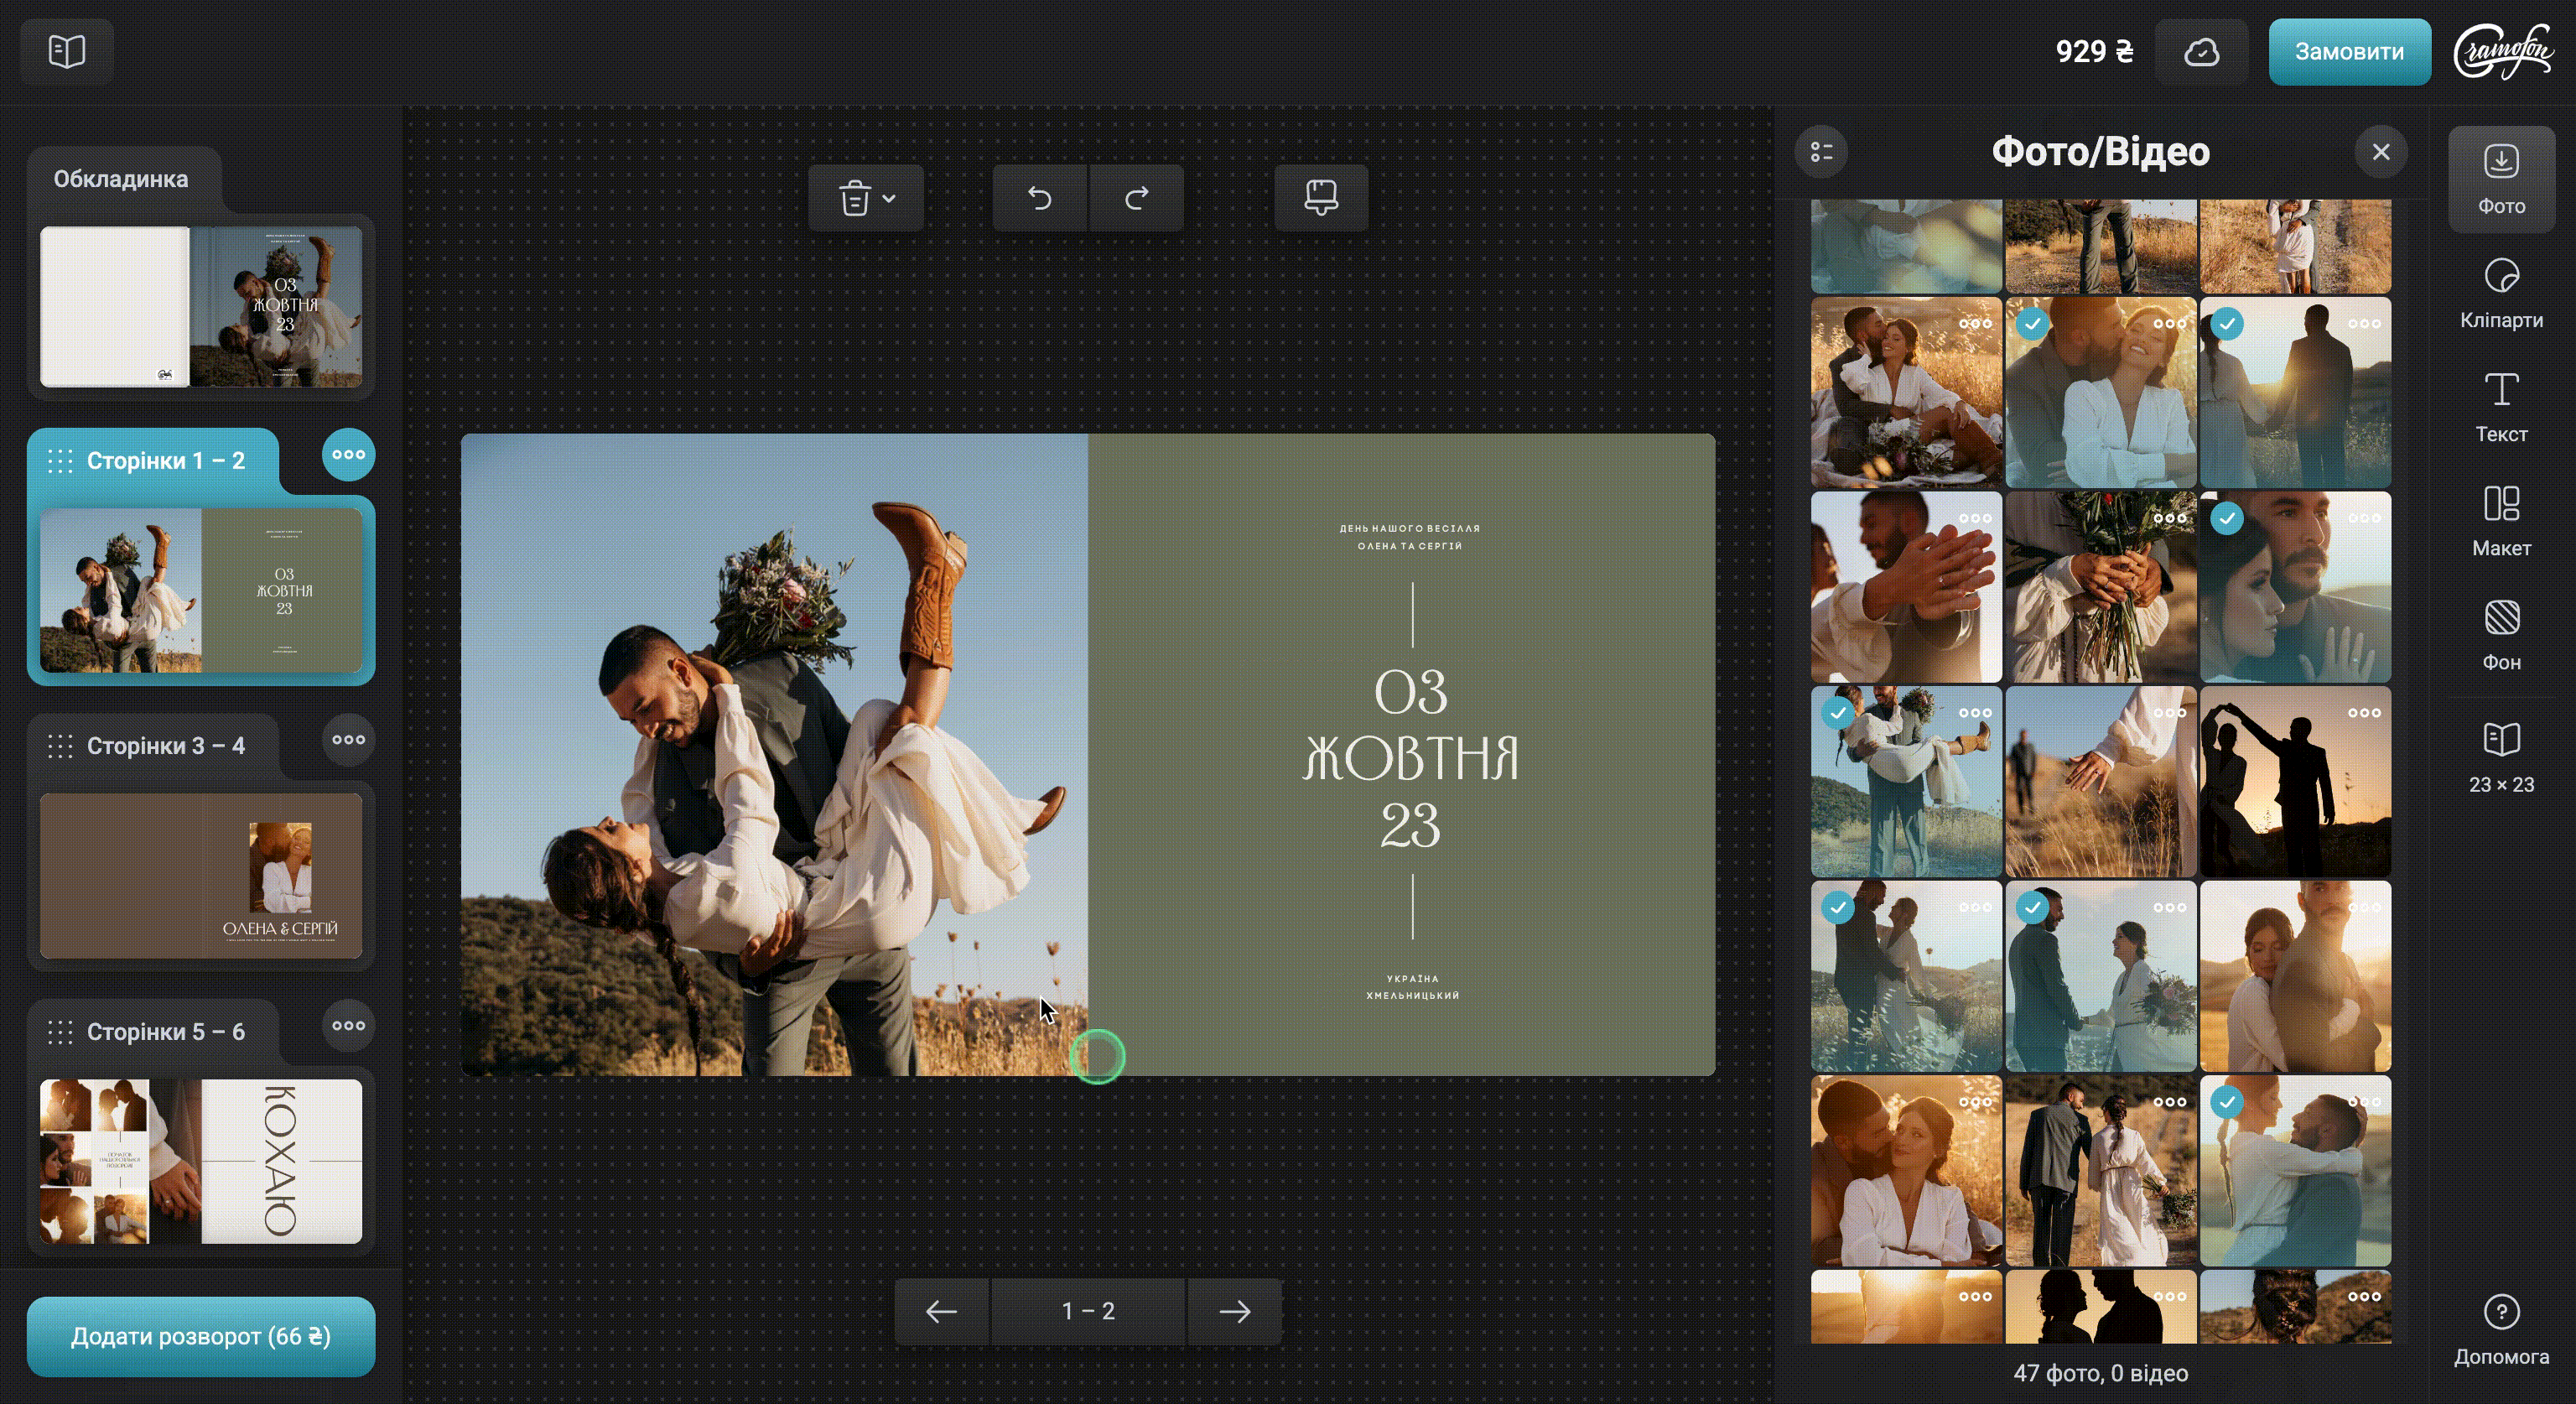Open the cloud save status icon
Image resolution: width=2576 pixels, height=1404 pixels.
click(2201, 52)
